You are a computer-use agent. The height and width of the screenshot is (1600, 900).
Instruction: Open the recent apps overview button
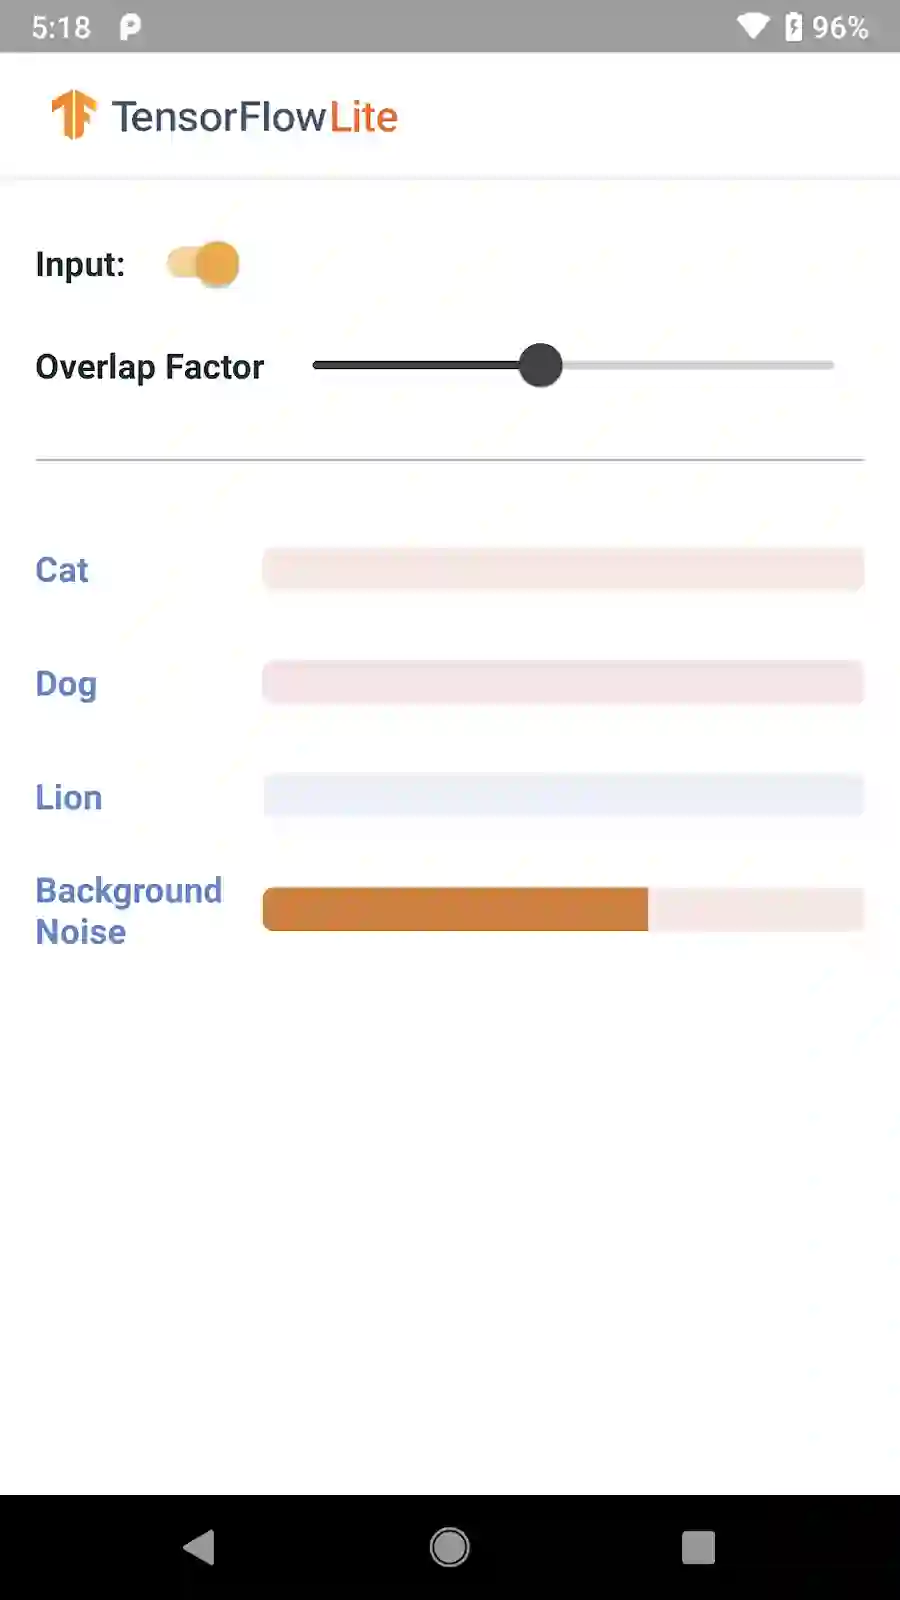point(698,1547)
